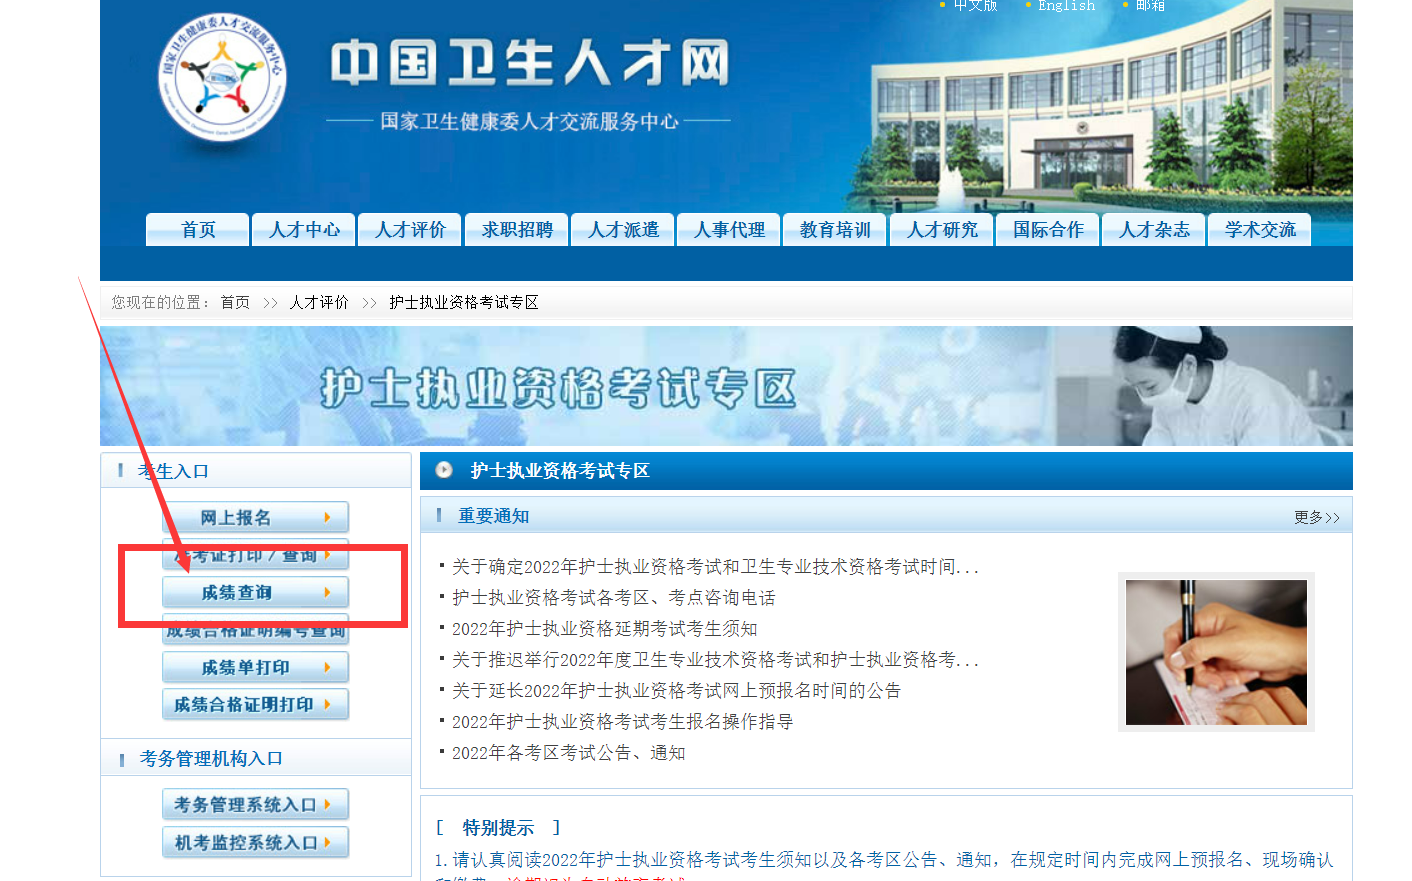Click the 成绩查询 button
The height and width of the screenshot is (881, 1412).
(255, 593)
